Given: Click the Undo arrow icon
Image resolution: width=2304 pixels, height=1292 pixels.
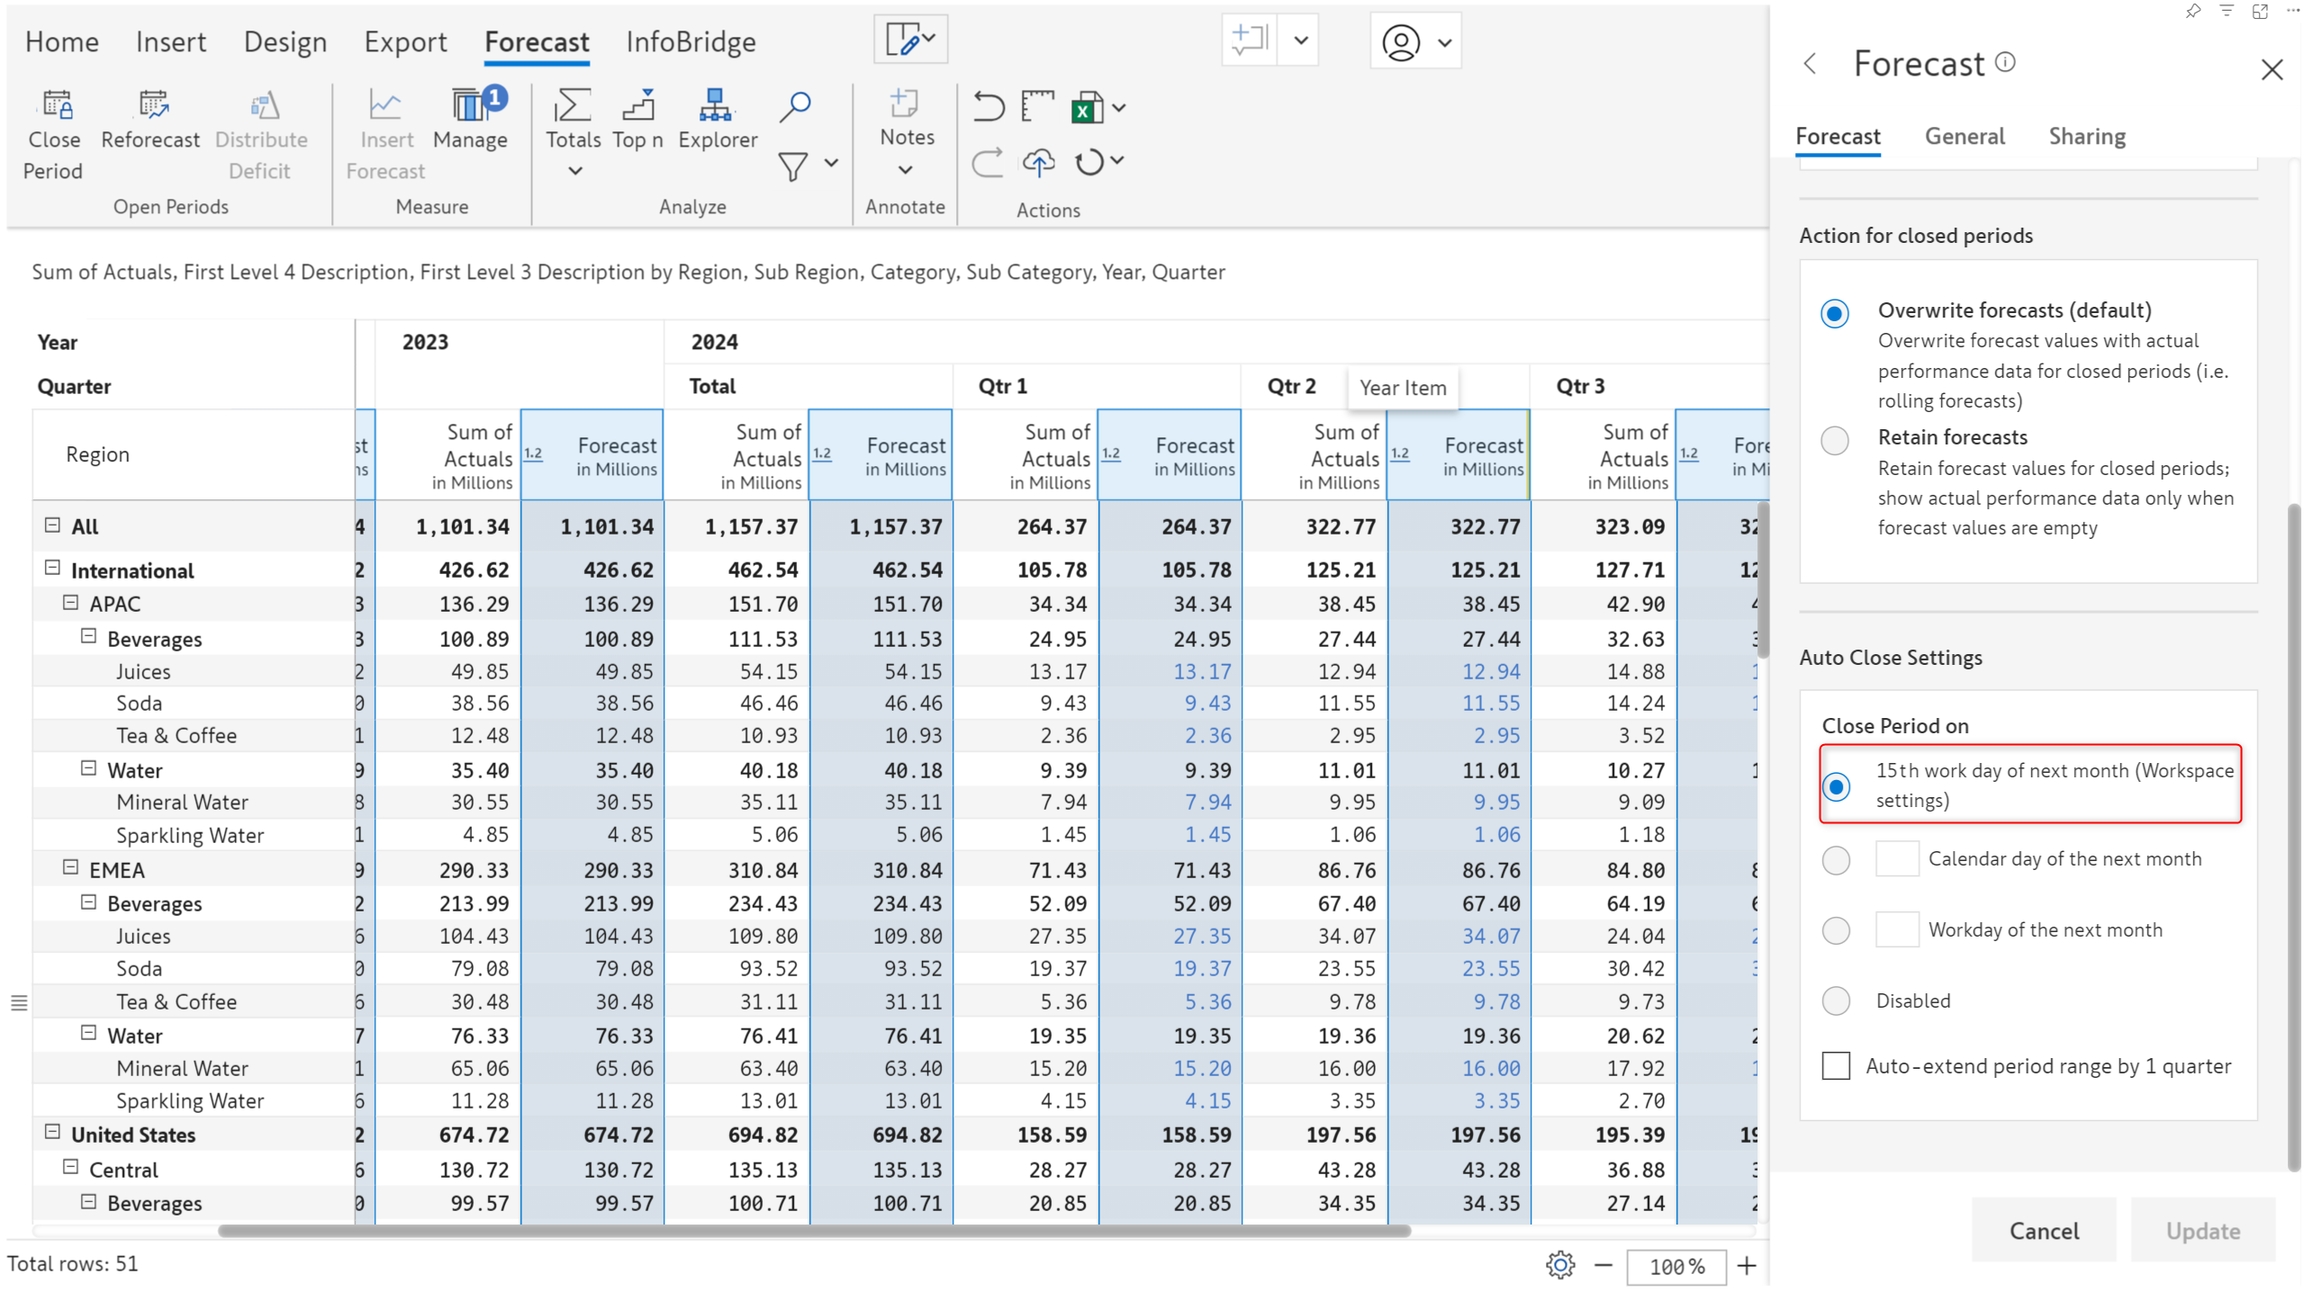Looking at the screenshot, I should (988, 106).
